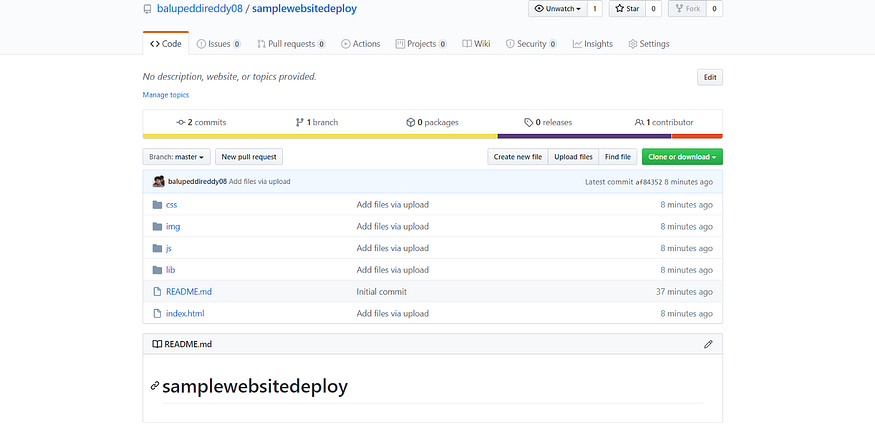The image size is (875, 424).
Task: Click the js folder icon
Action: 157,248
